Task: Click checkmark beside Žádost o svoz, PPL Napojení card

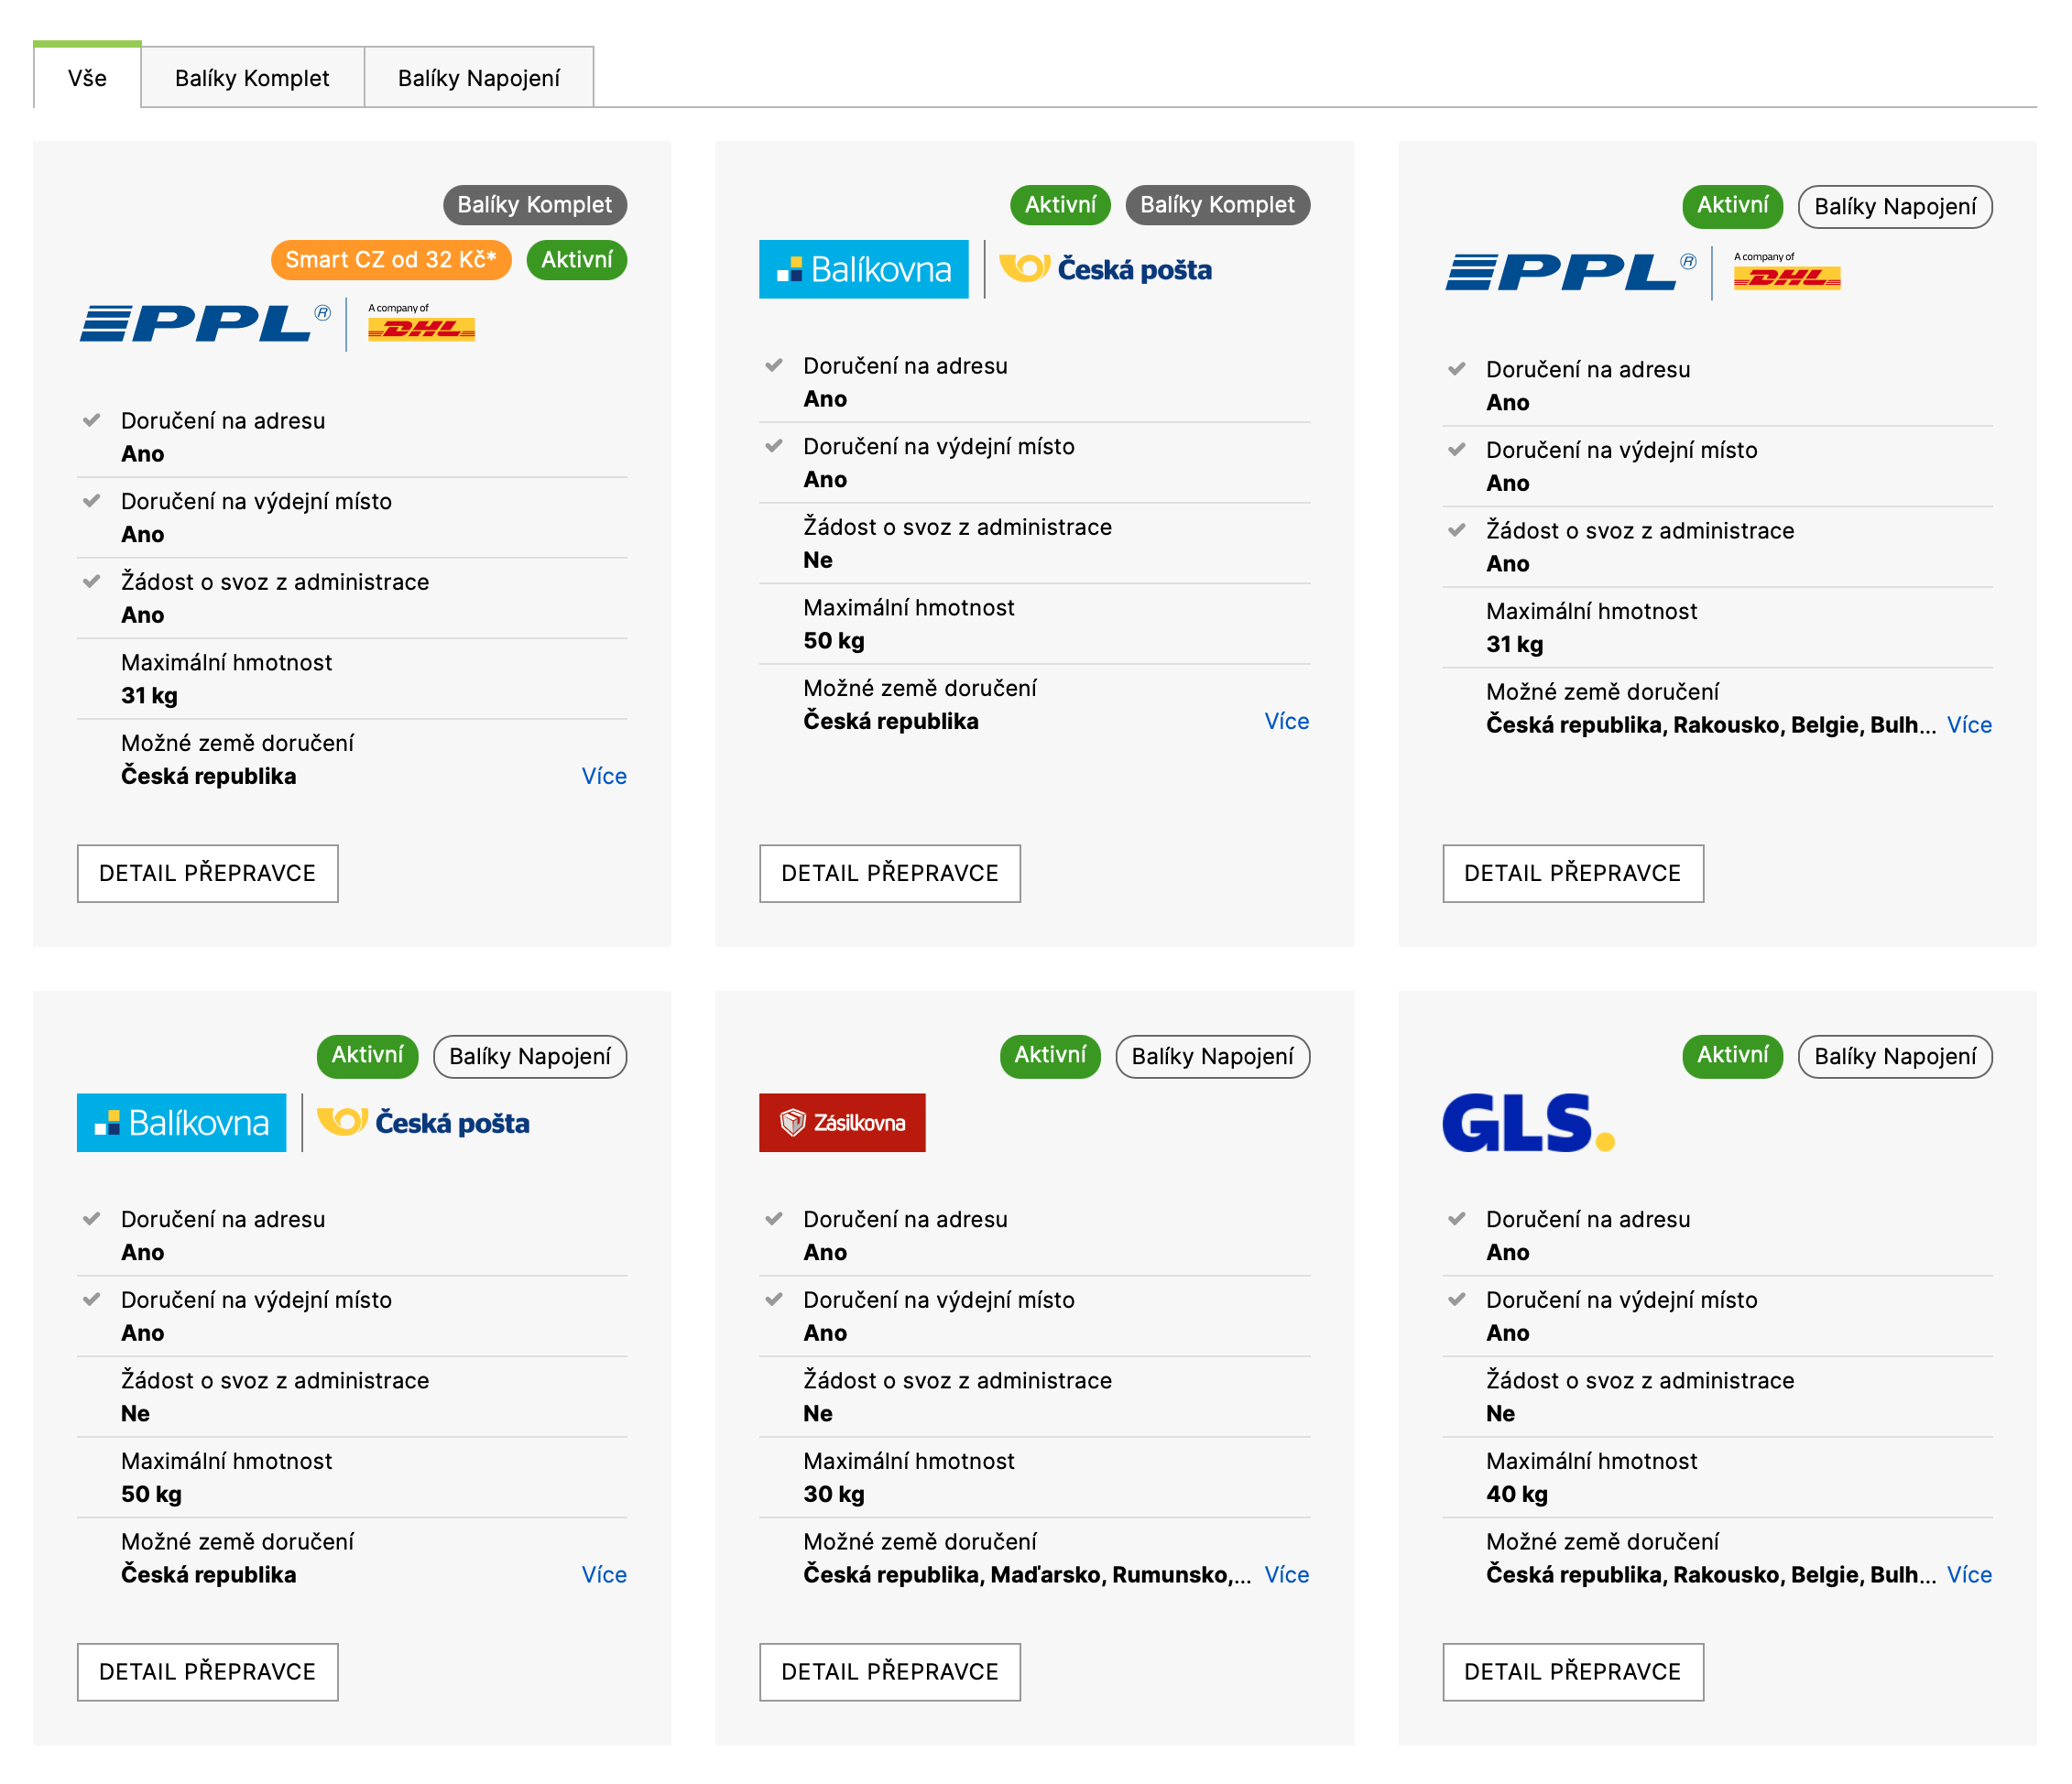Action: (x=1456, y=530)
